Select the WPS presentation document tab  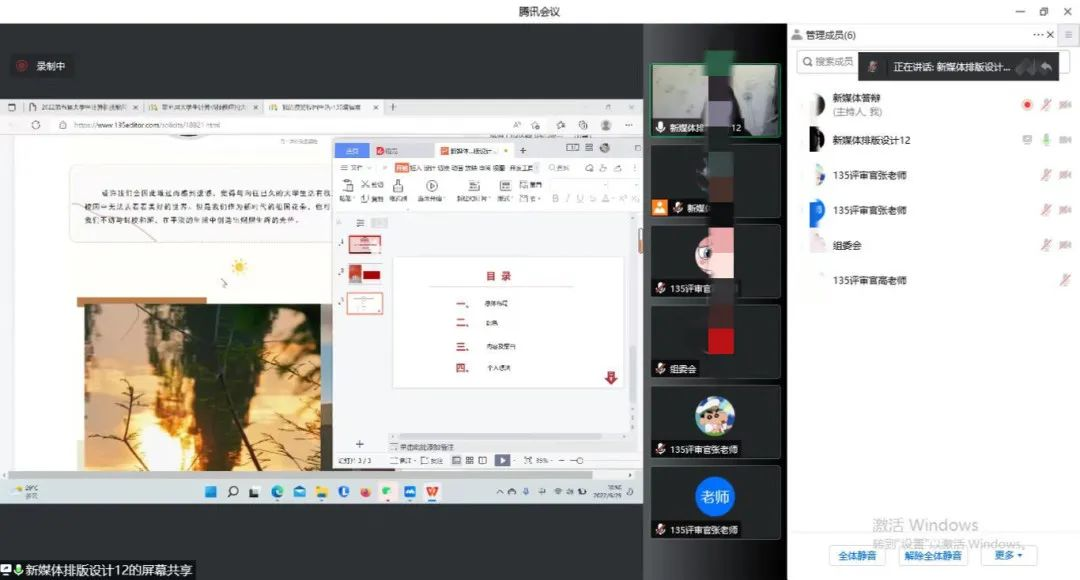click(x=472, y=150)
